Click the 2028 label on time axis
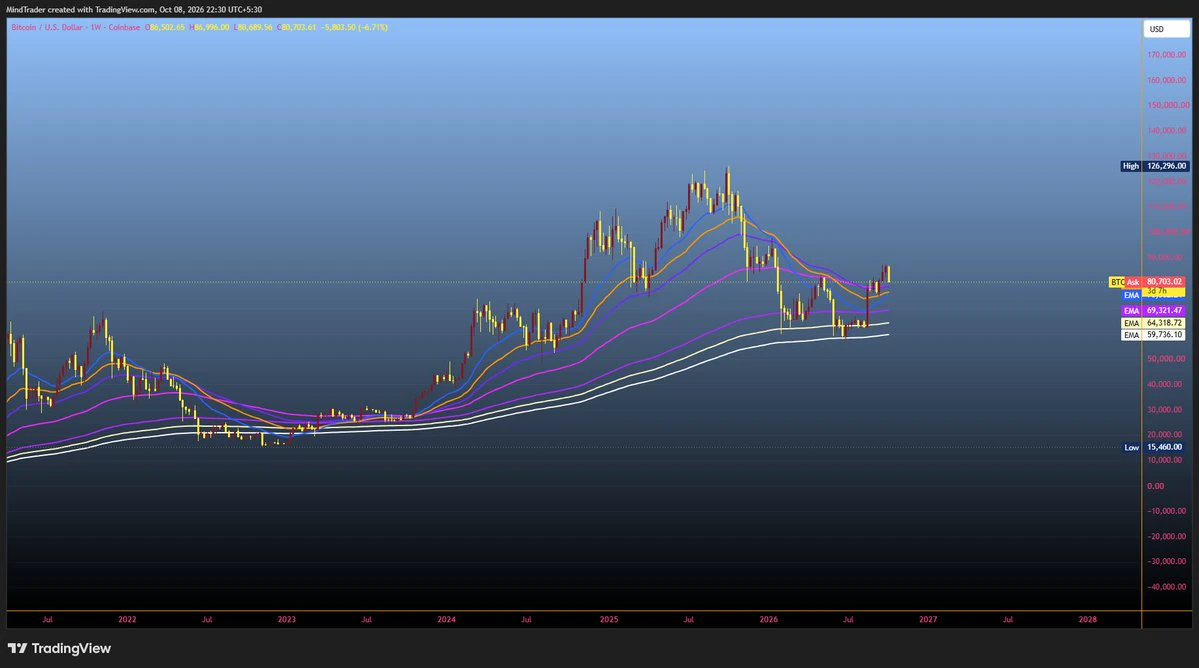This screenshot has width=1199, height=668. click(1087, 620)
